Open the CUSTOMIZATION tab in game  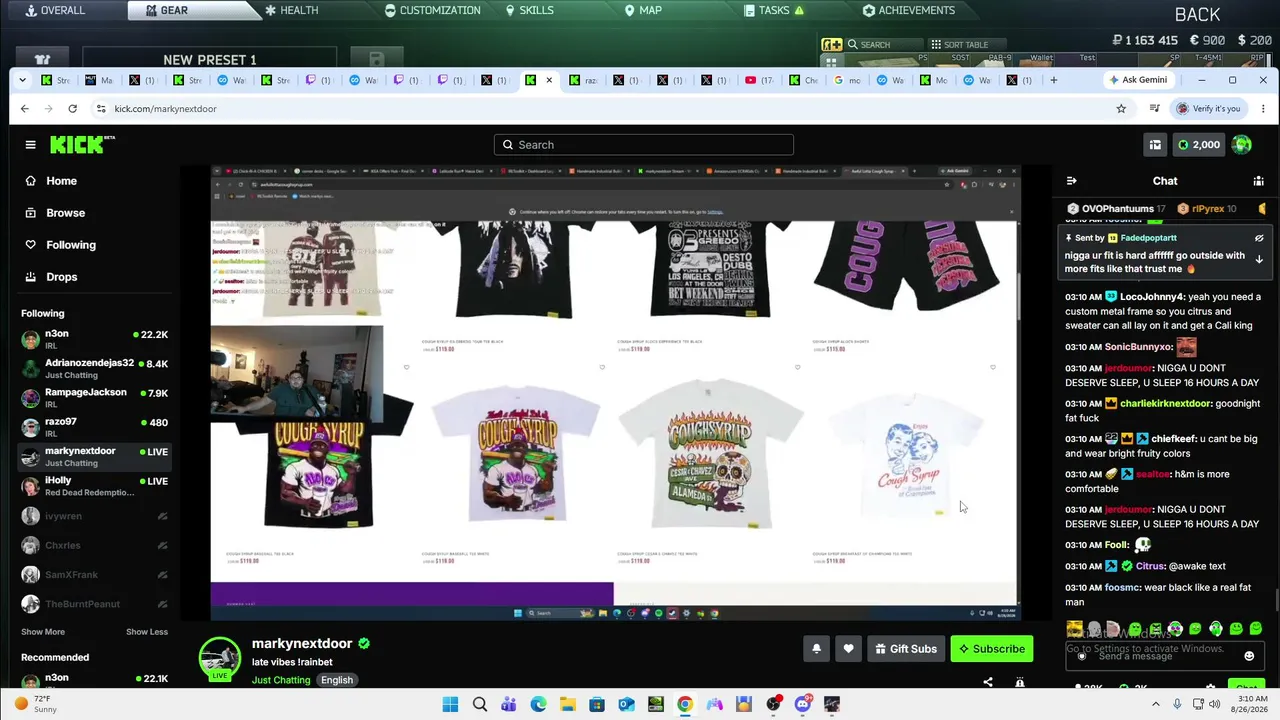[x=432, y=10]
